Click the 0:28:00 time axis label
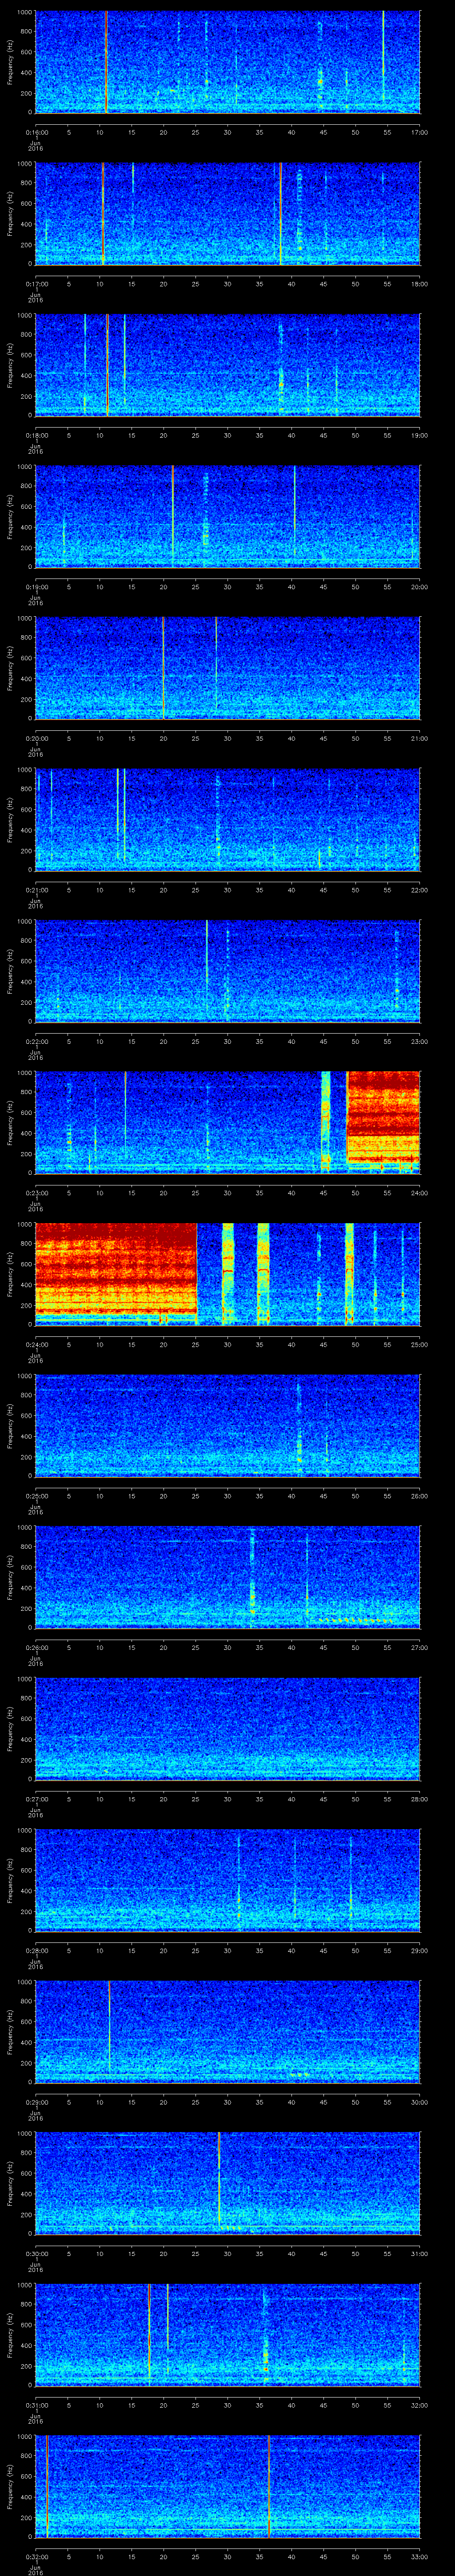The height and width of the screenshot is (2576, 455). pos(36,1950)
